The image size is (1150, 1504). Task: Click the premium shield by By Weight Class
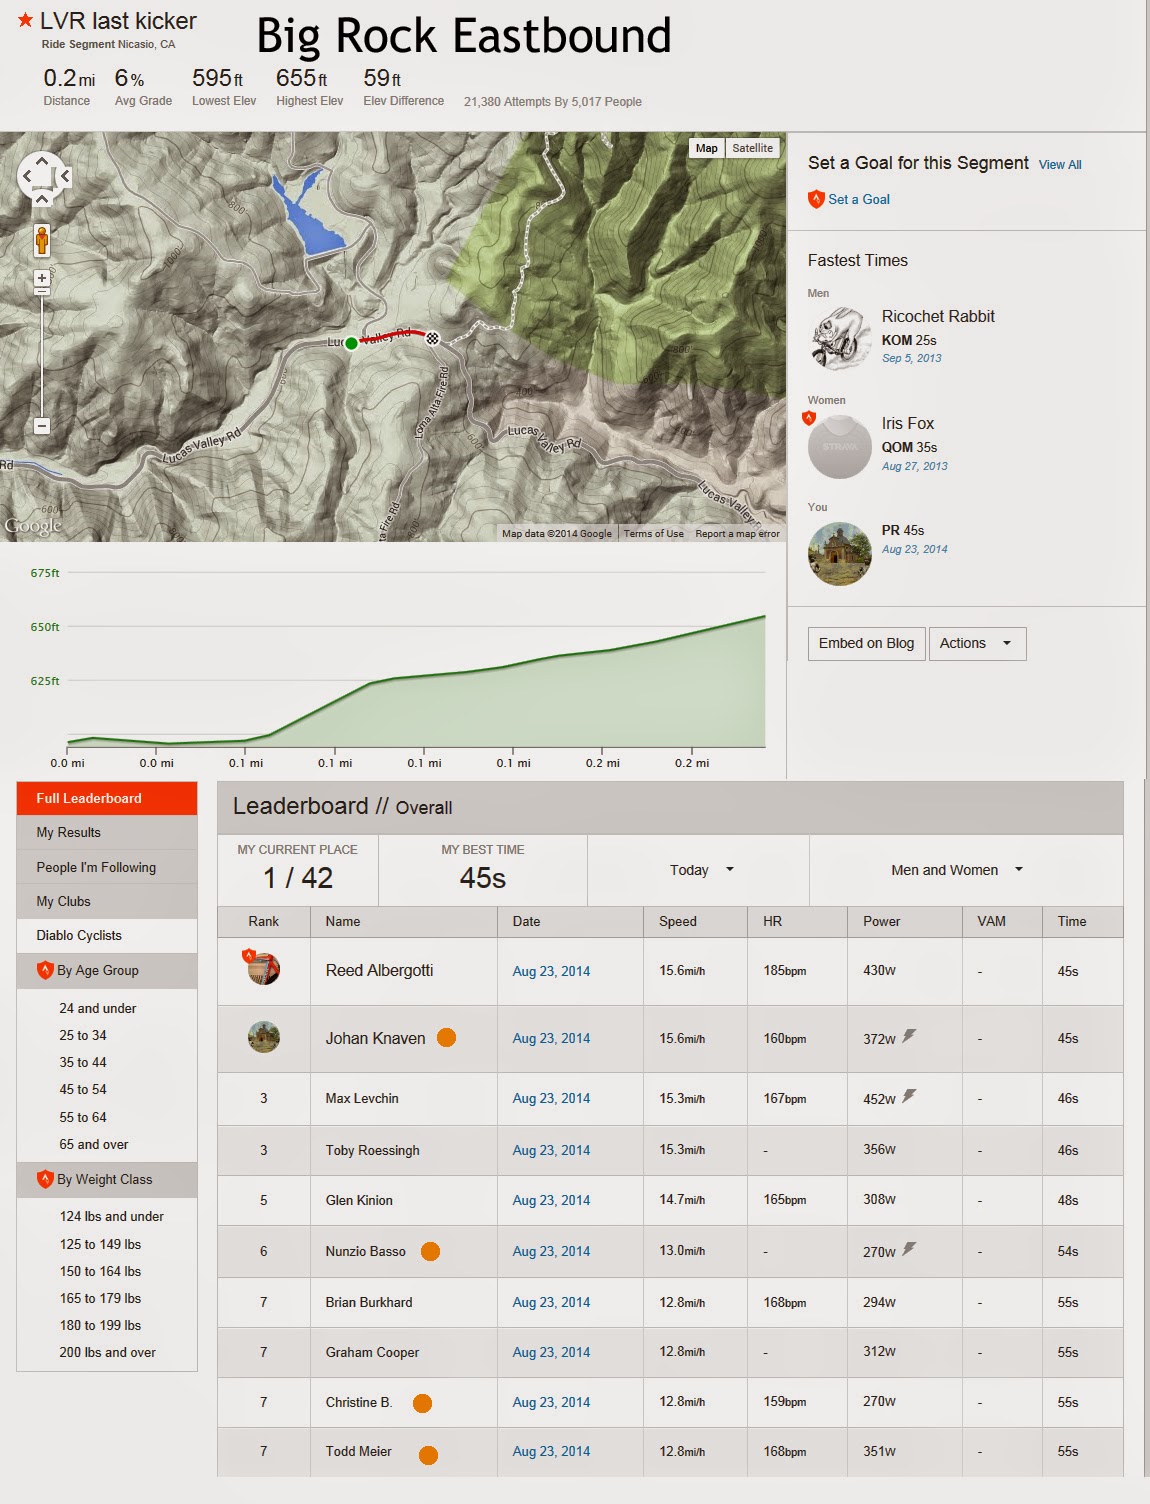coord(44,1179)
